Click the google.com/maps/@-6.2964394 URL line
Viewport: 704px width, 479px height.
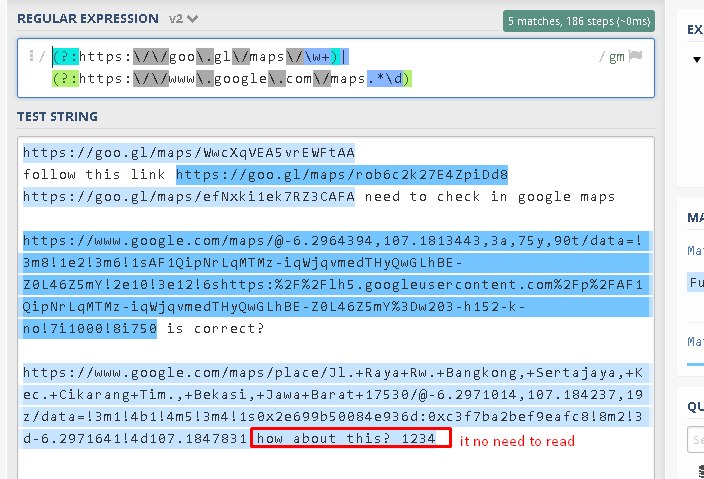click(333, 241)
